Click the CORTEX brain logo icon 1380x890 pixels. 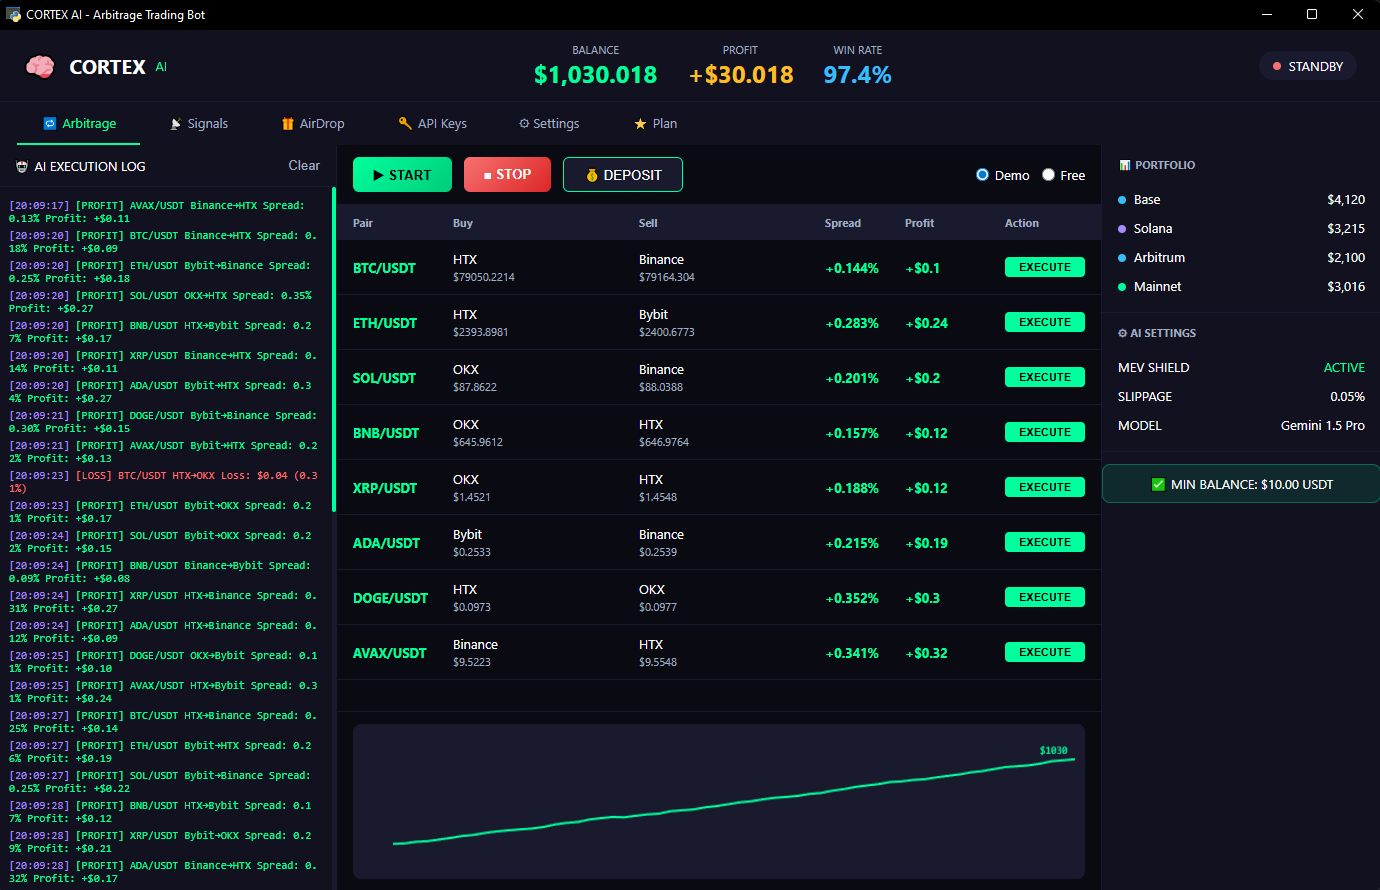click(40, 67)
